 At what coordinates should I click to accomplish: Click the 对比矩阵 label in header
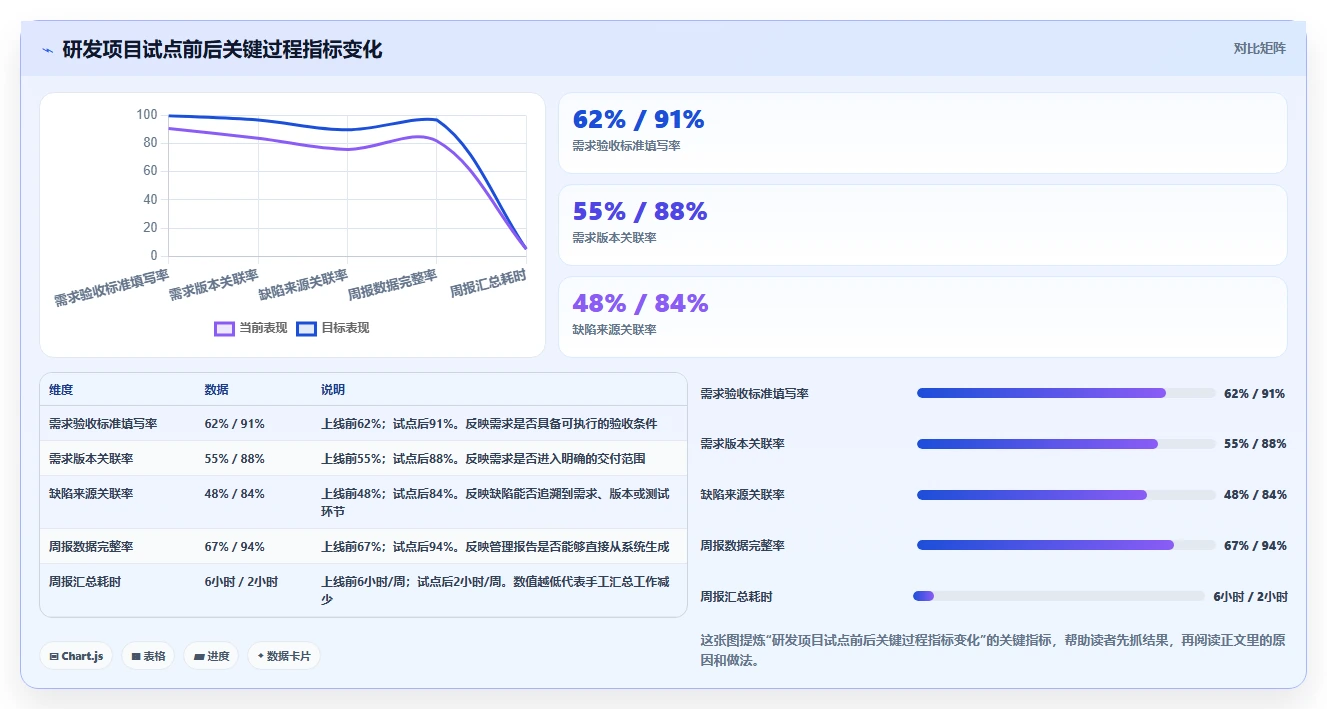click(1260, 48)
